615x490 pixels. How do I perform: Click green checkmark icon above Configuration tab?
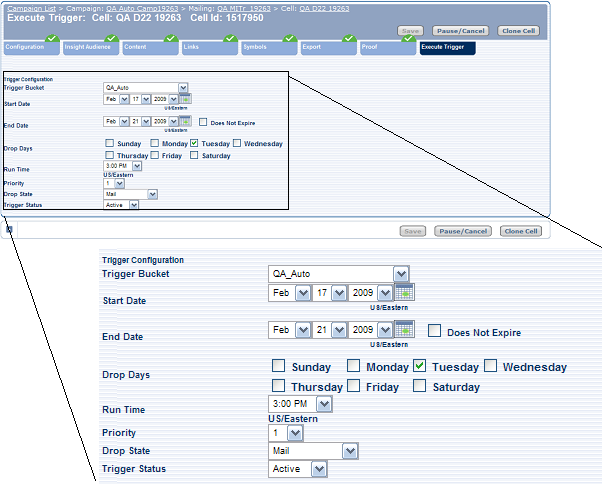51,39
